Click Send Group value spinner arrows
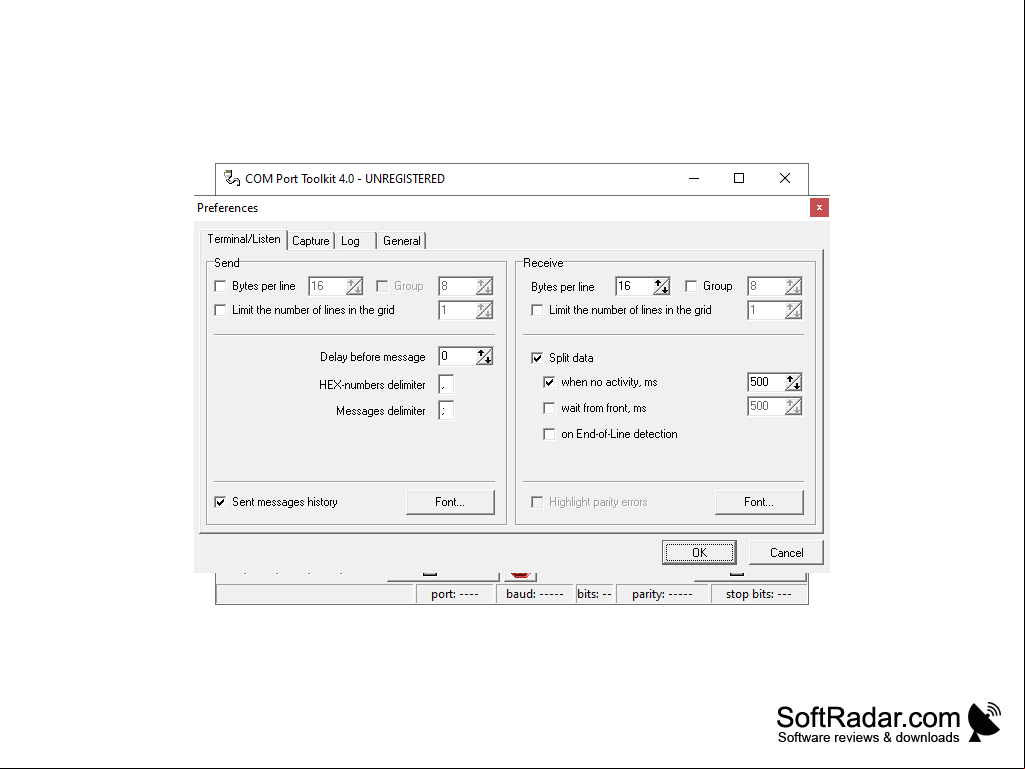The image size is (1025, 769). (484, 286)
